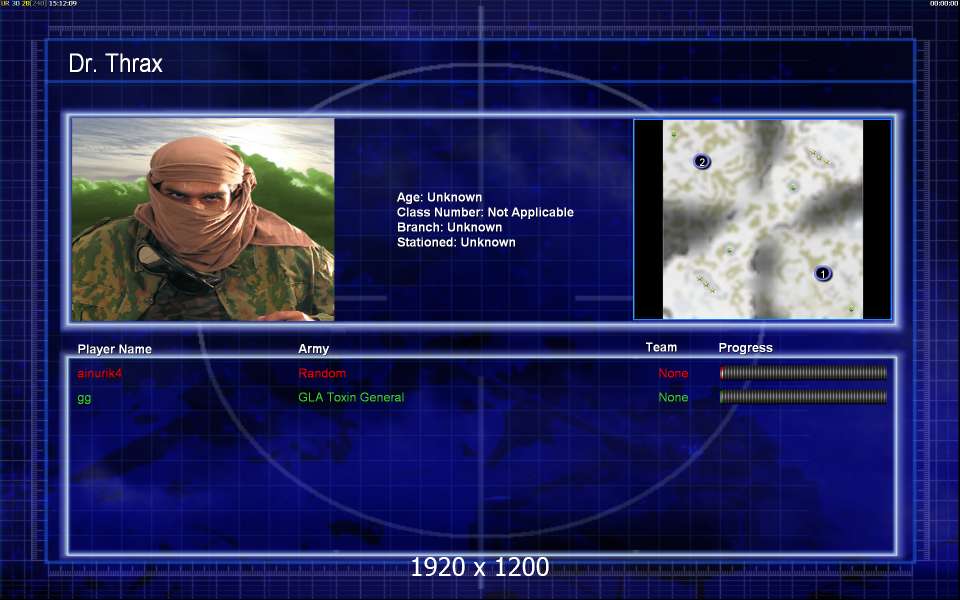
Task: Click the "Player Name" column header
Action: coord(114,349)
